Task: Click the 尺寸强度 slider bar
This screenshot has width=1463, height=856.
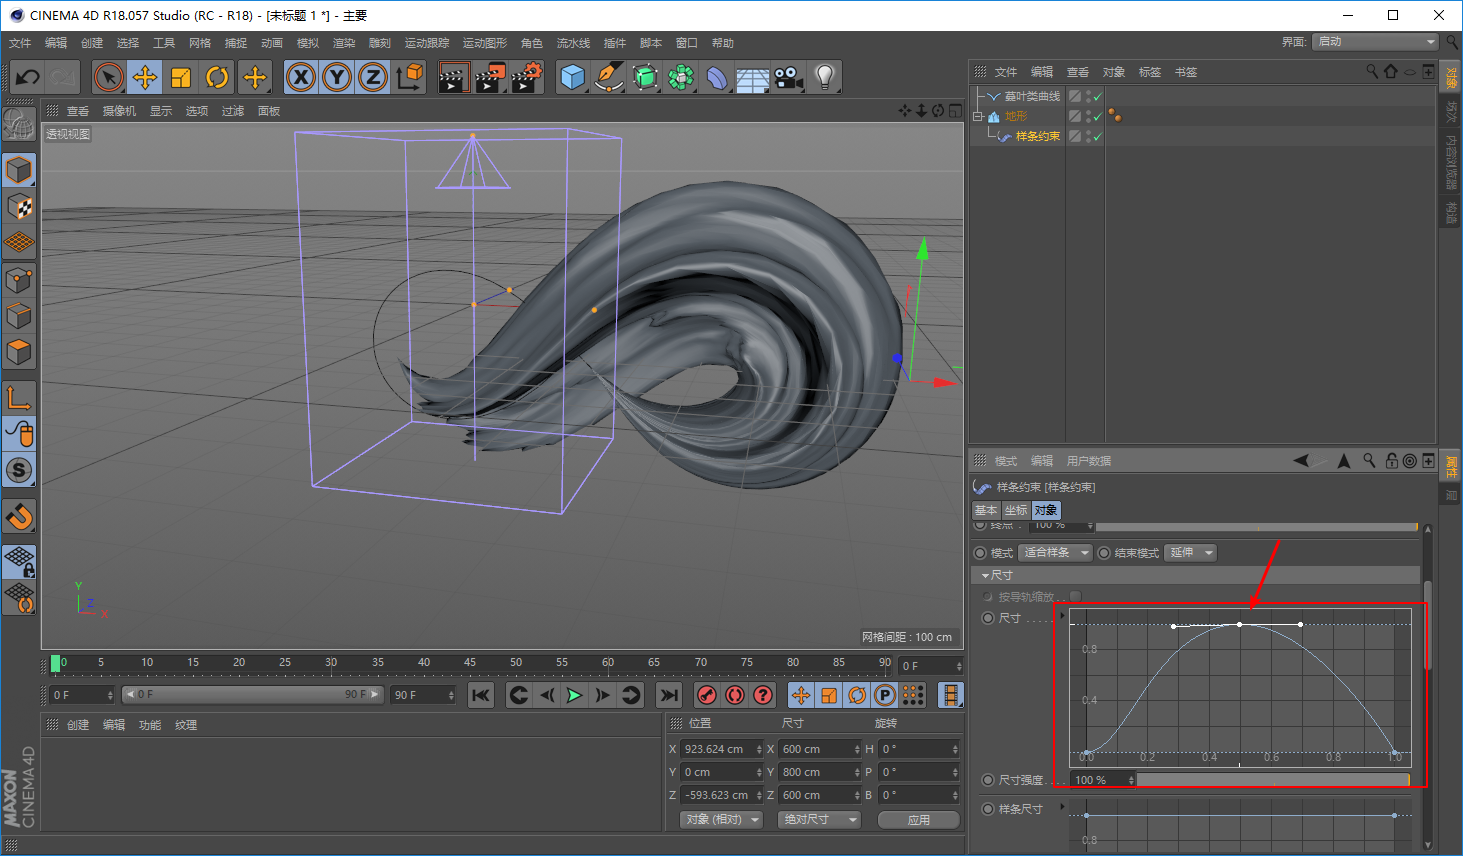Action: [1273, 780]
